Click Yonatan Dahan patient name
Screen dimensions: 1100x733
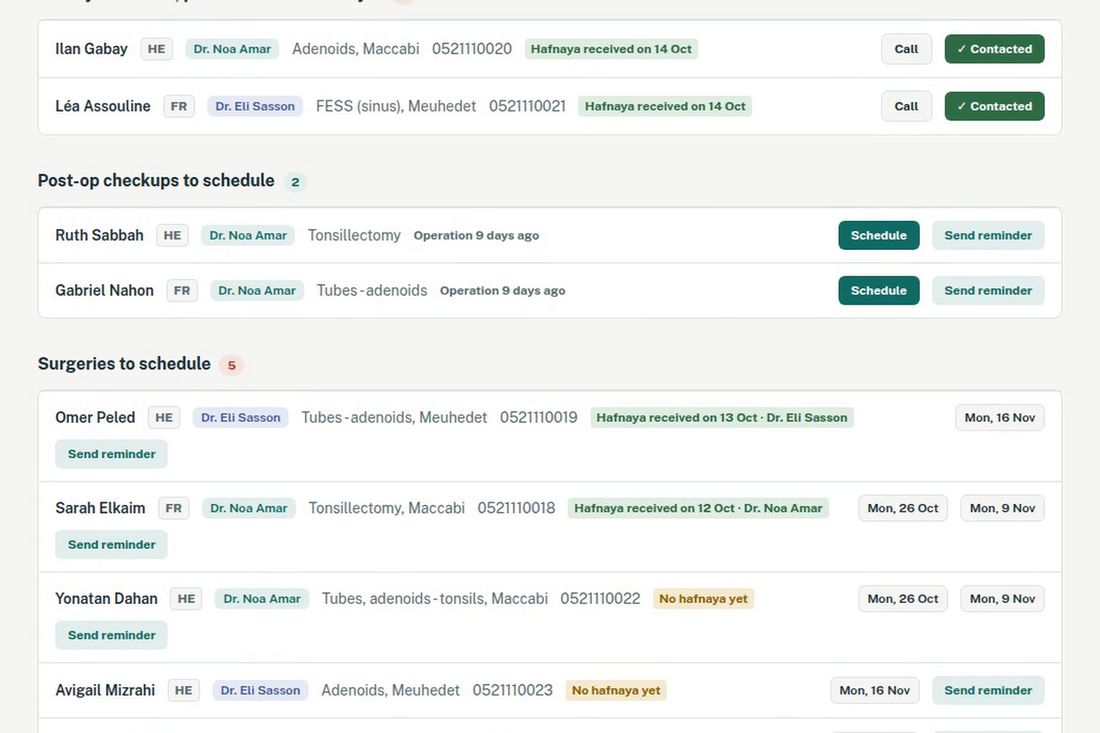(106, 599)
